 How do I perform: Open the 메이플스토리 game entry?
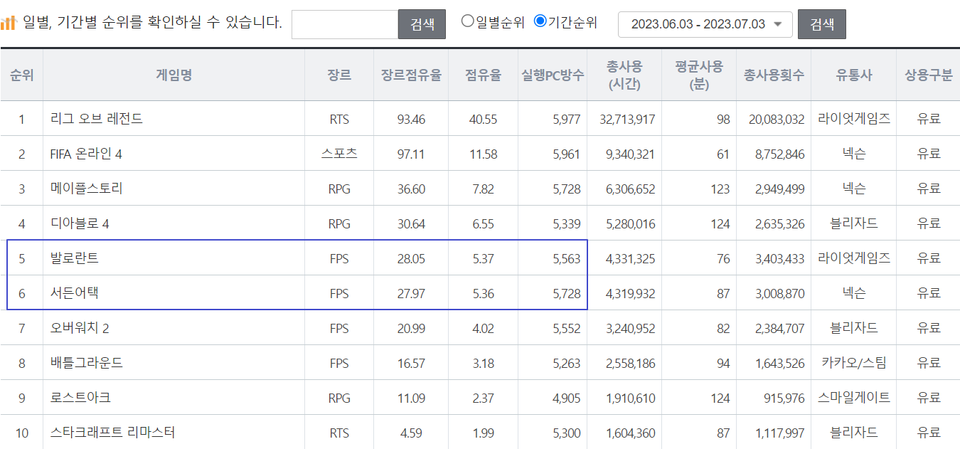(x=86, y=189)
